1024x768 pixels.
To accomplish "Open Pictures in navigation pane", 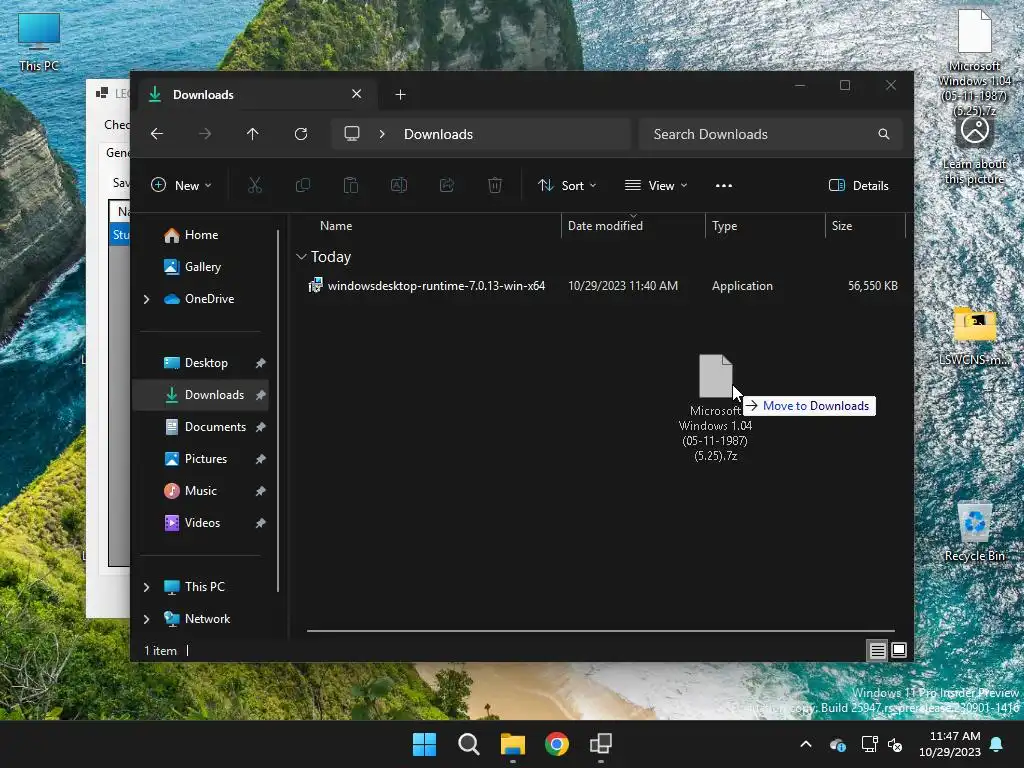I will coord(200,458).
